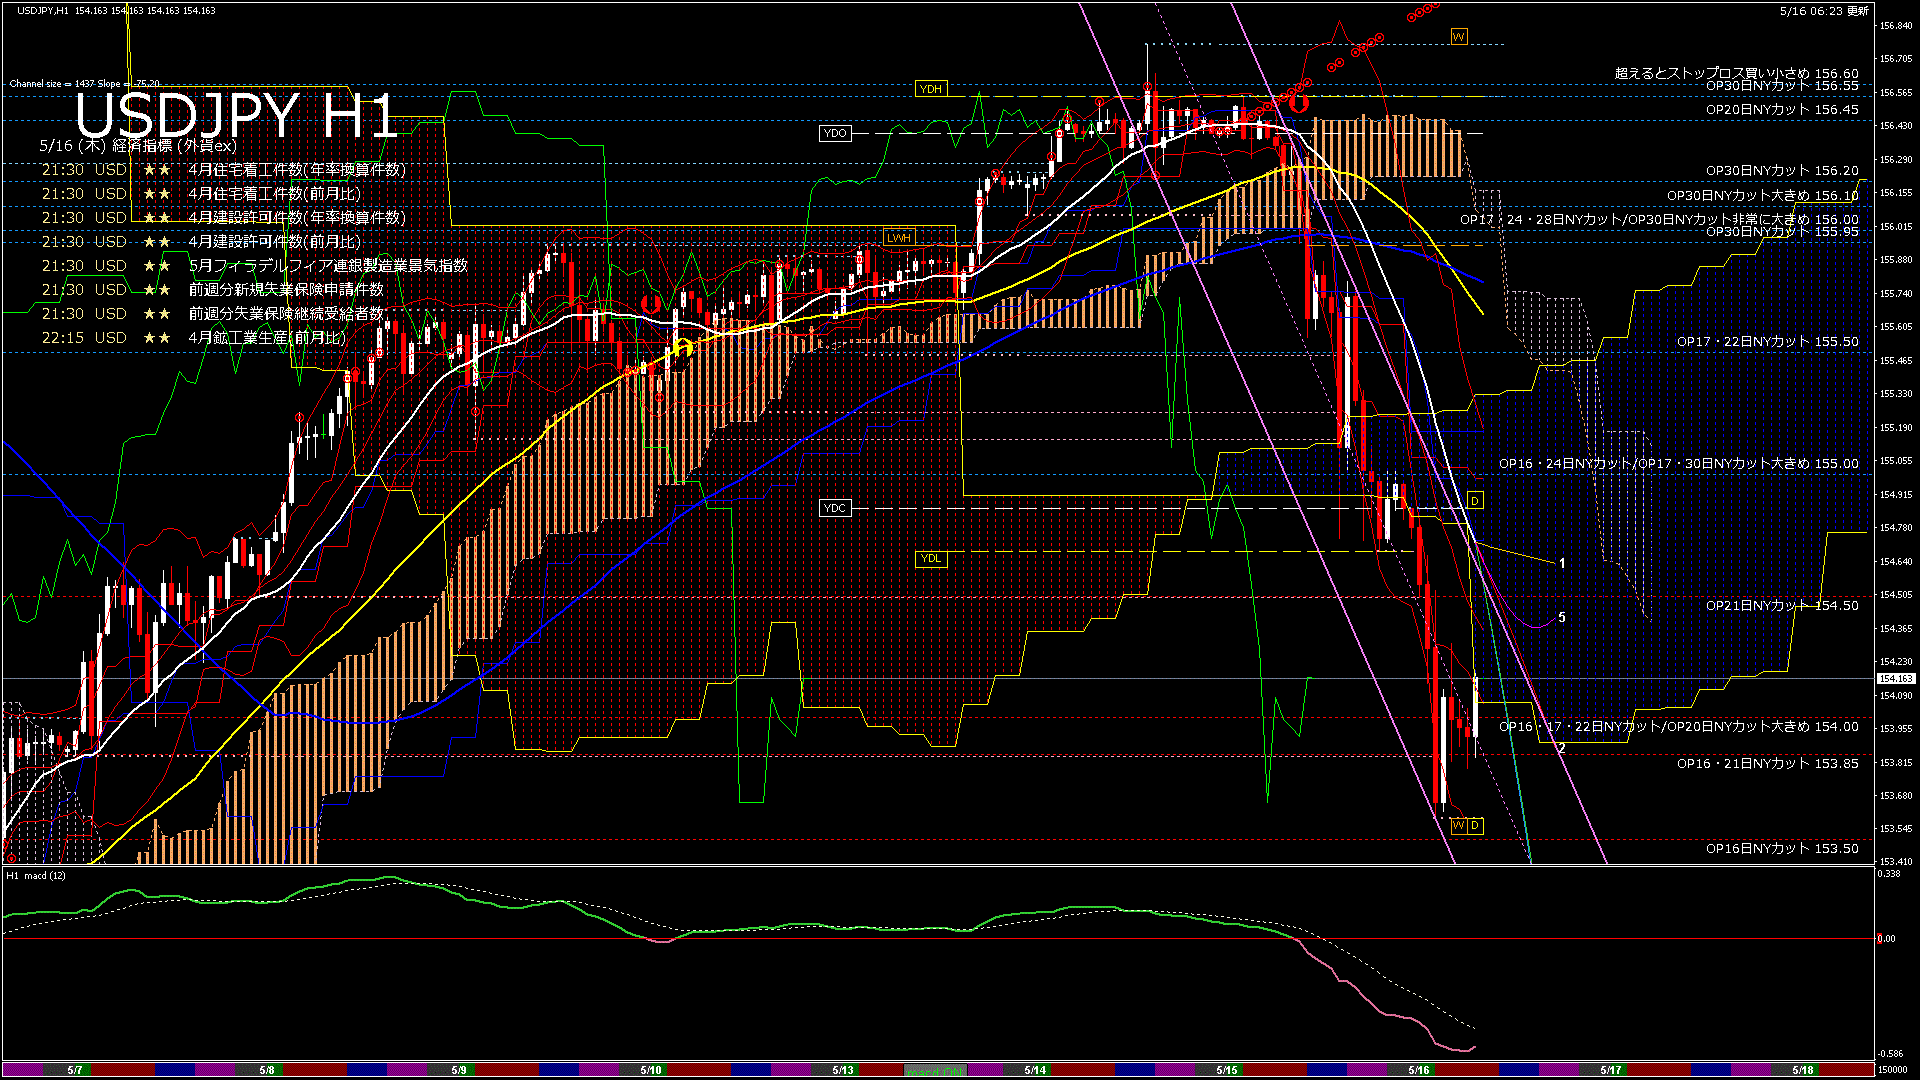Click the W tag on the weekly high line
Screen dimensions: 1920x1080
(1459, 37)
